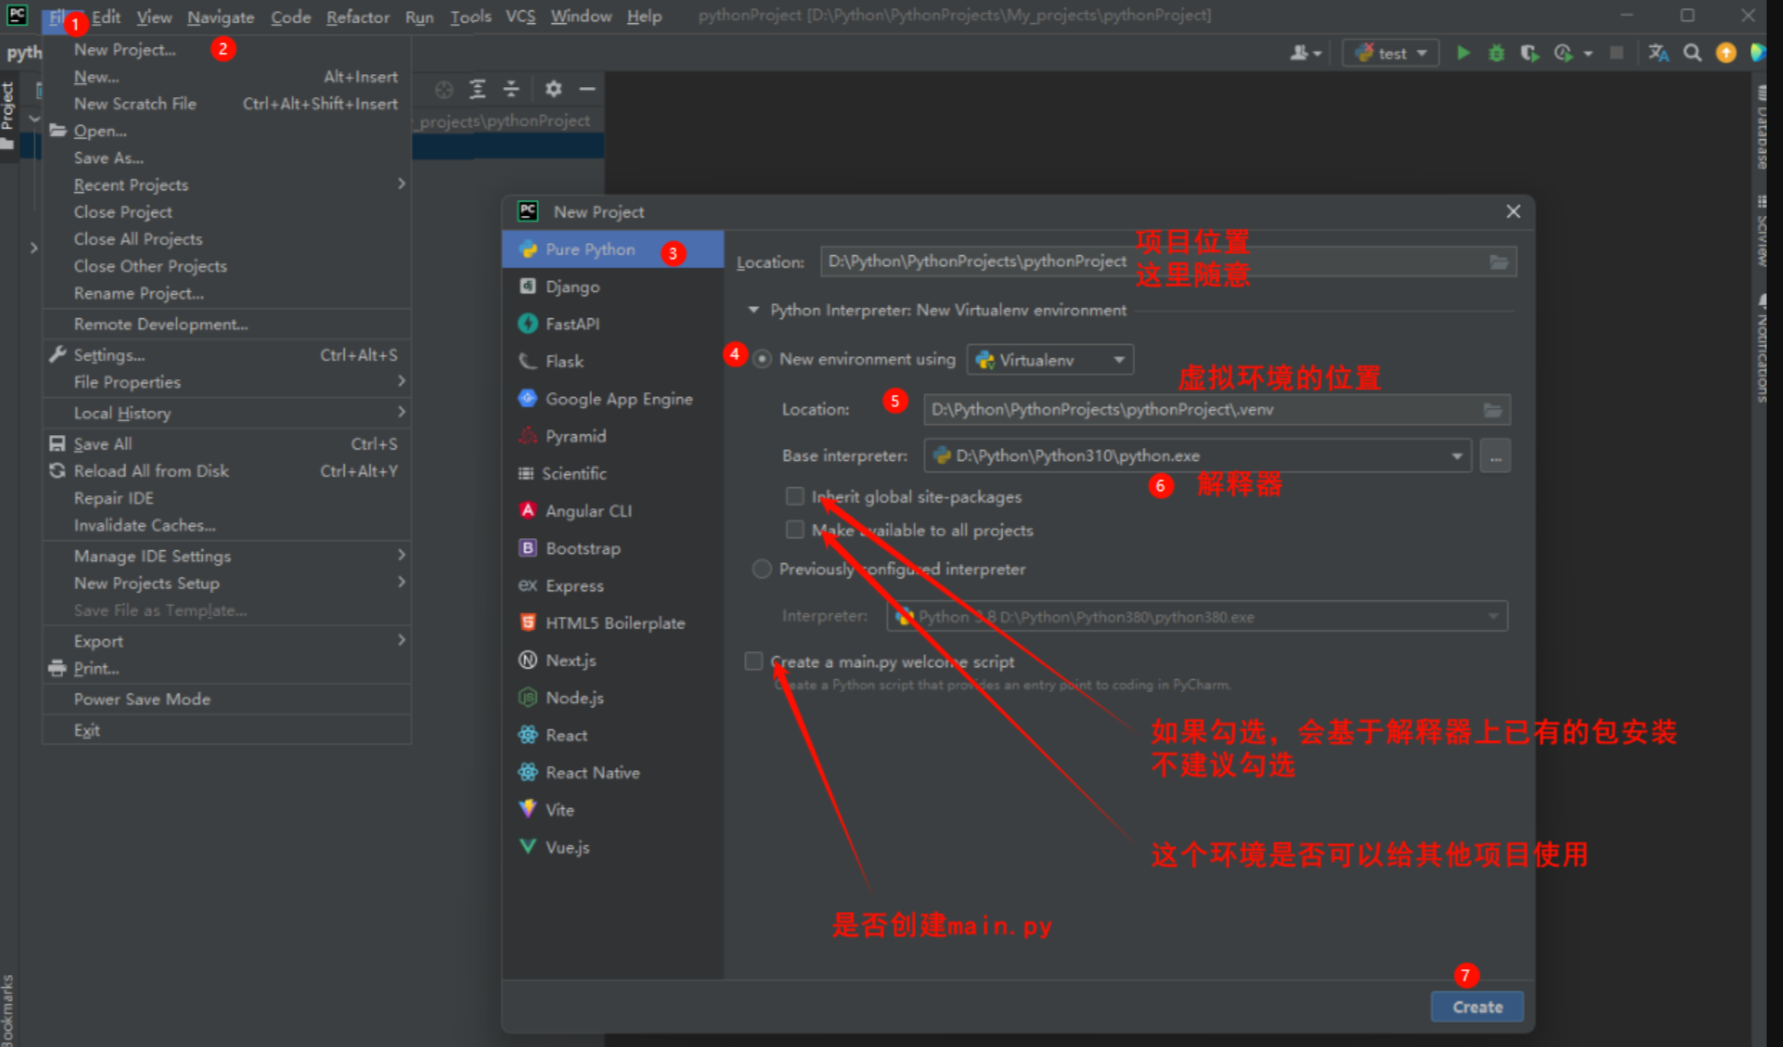Click the Stop square icon

pos(1616,53)
